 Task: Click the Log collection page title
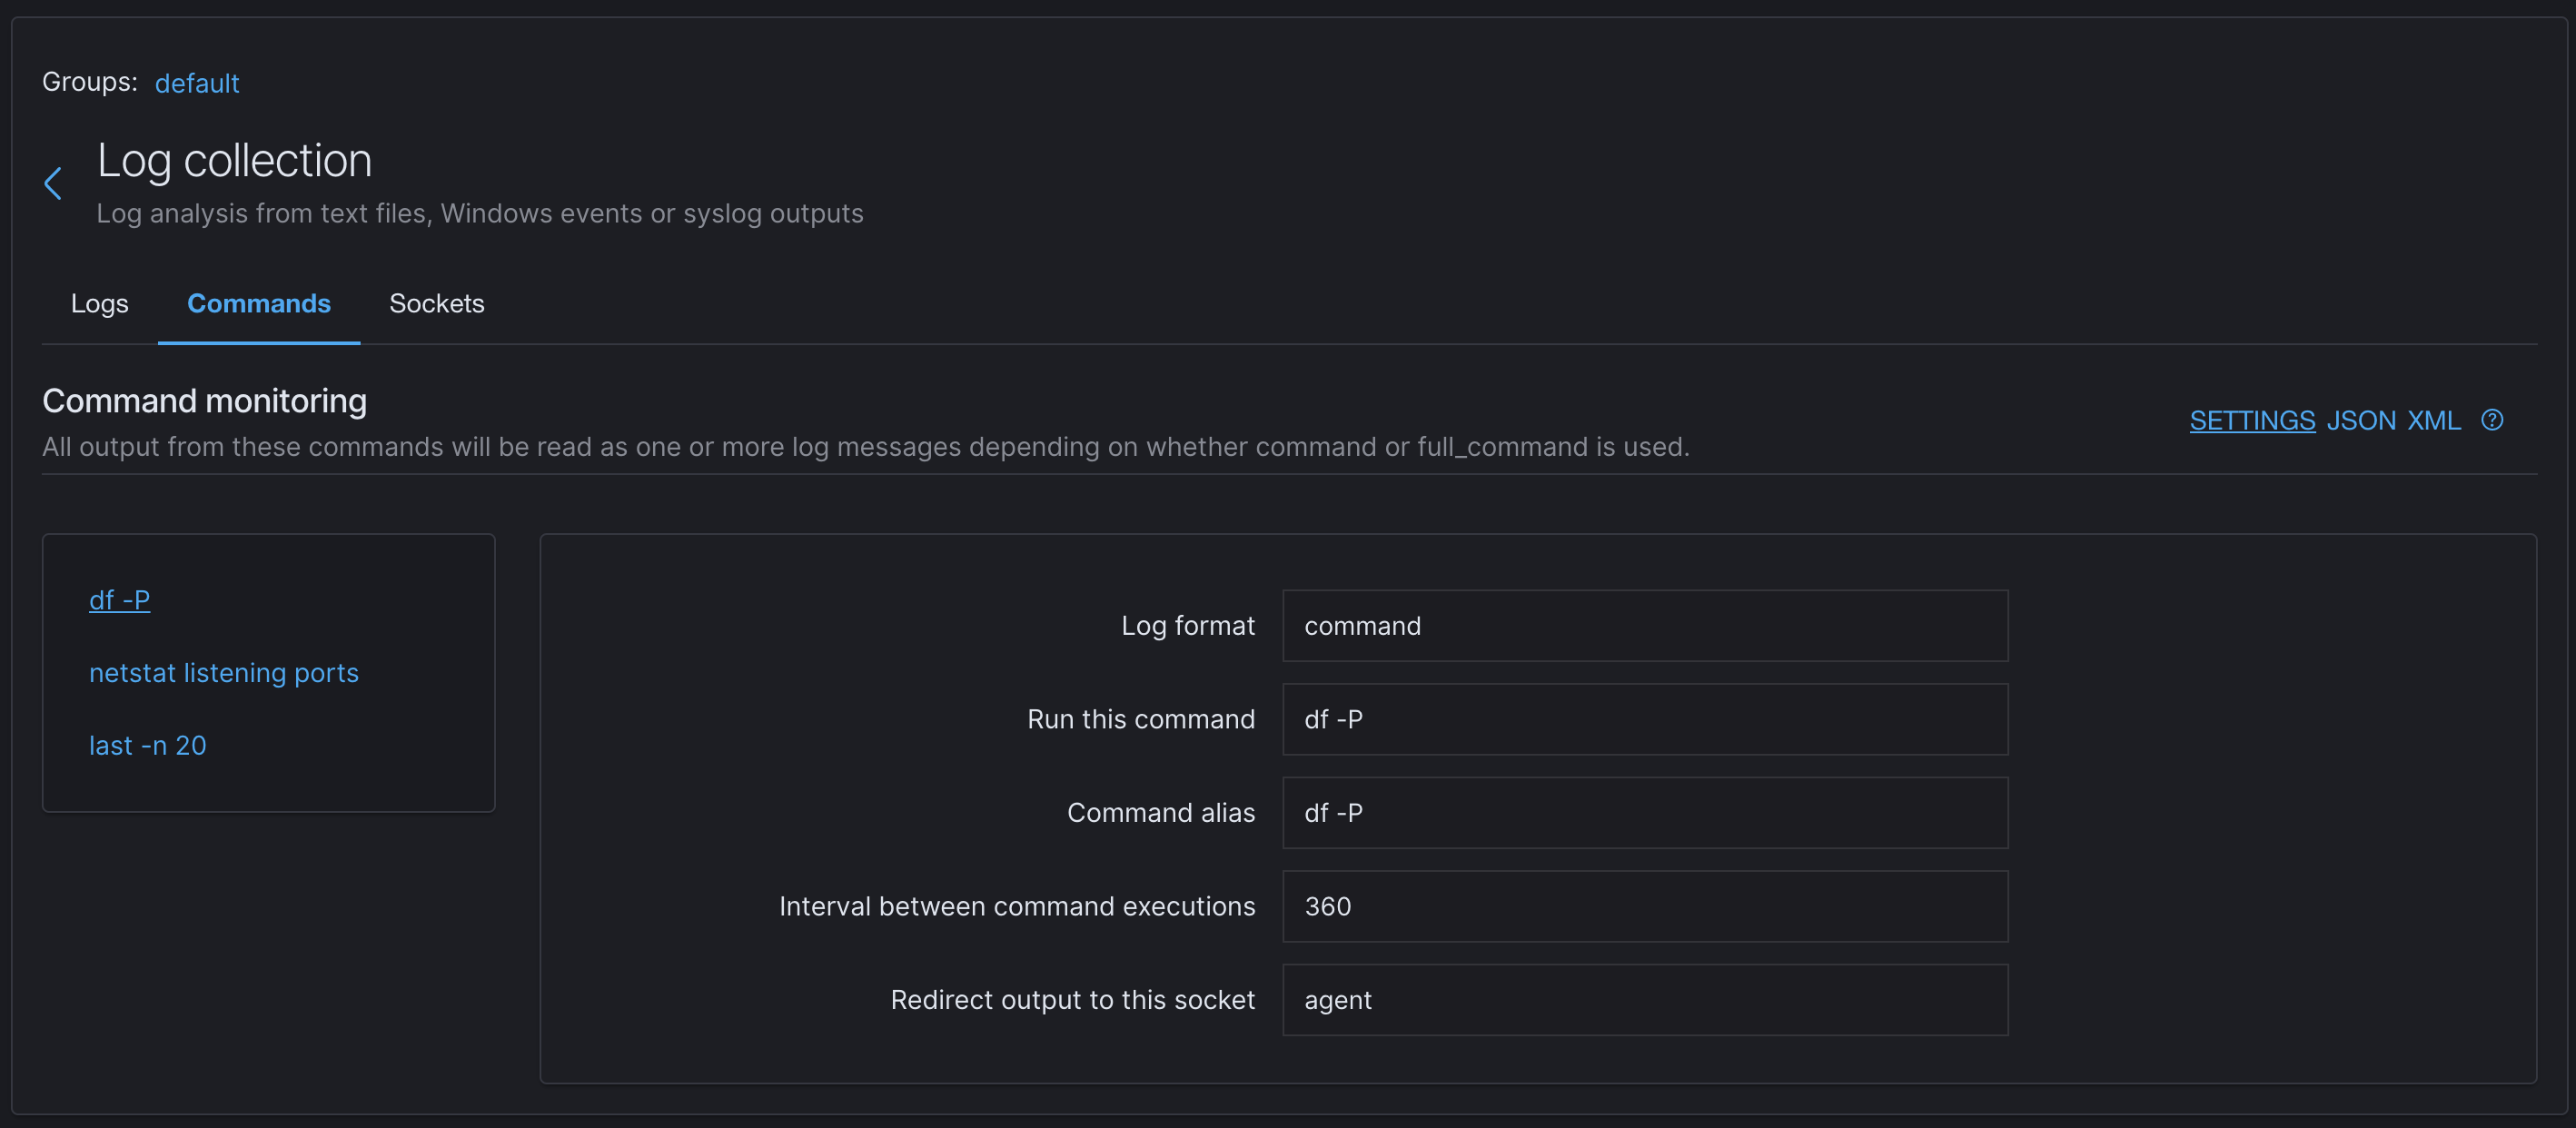235,160
